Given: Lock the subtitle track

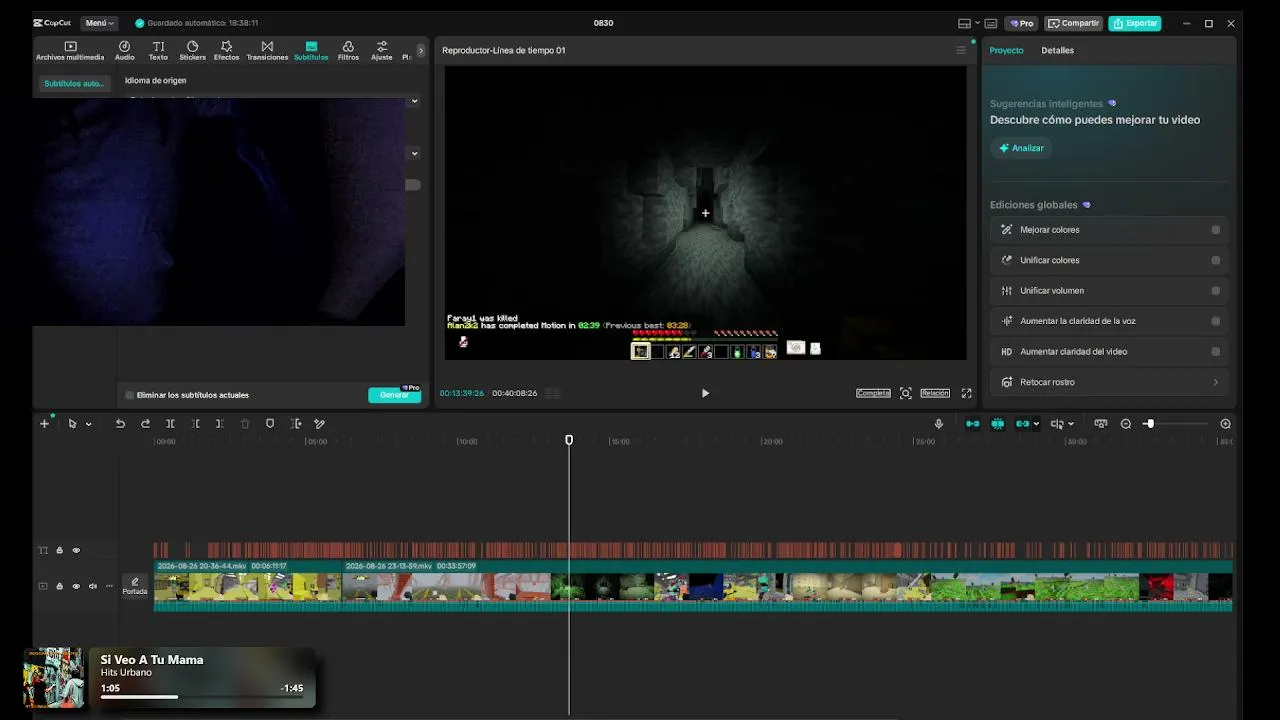Looking at the screenshot, I should [x=59, y=550].
